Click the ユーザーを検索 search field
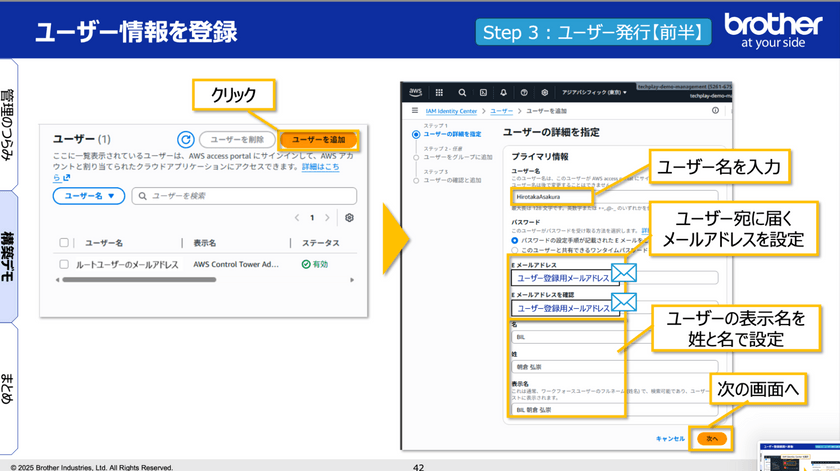The width and height of the screenshot is (840, 471). click(x=243, y=196)
